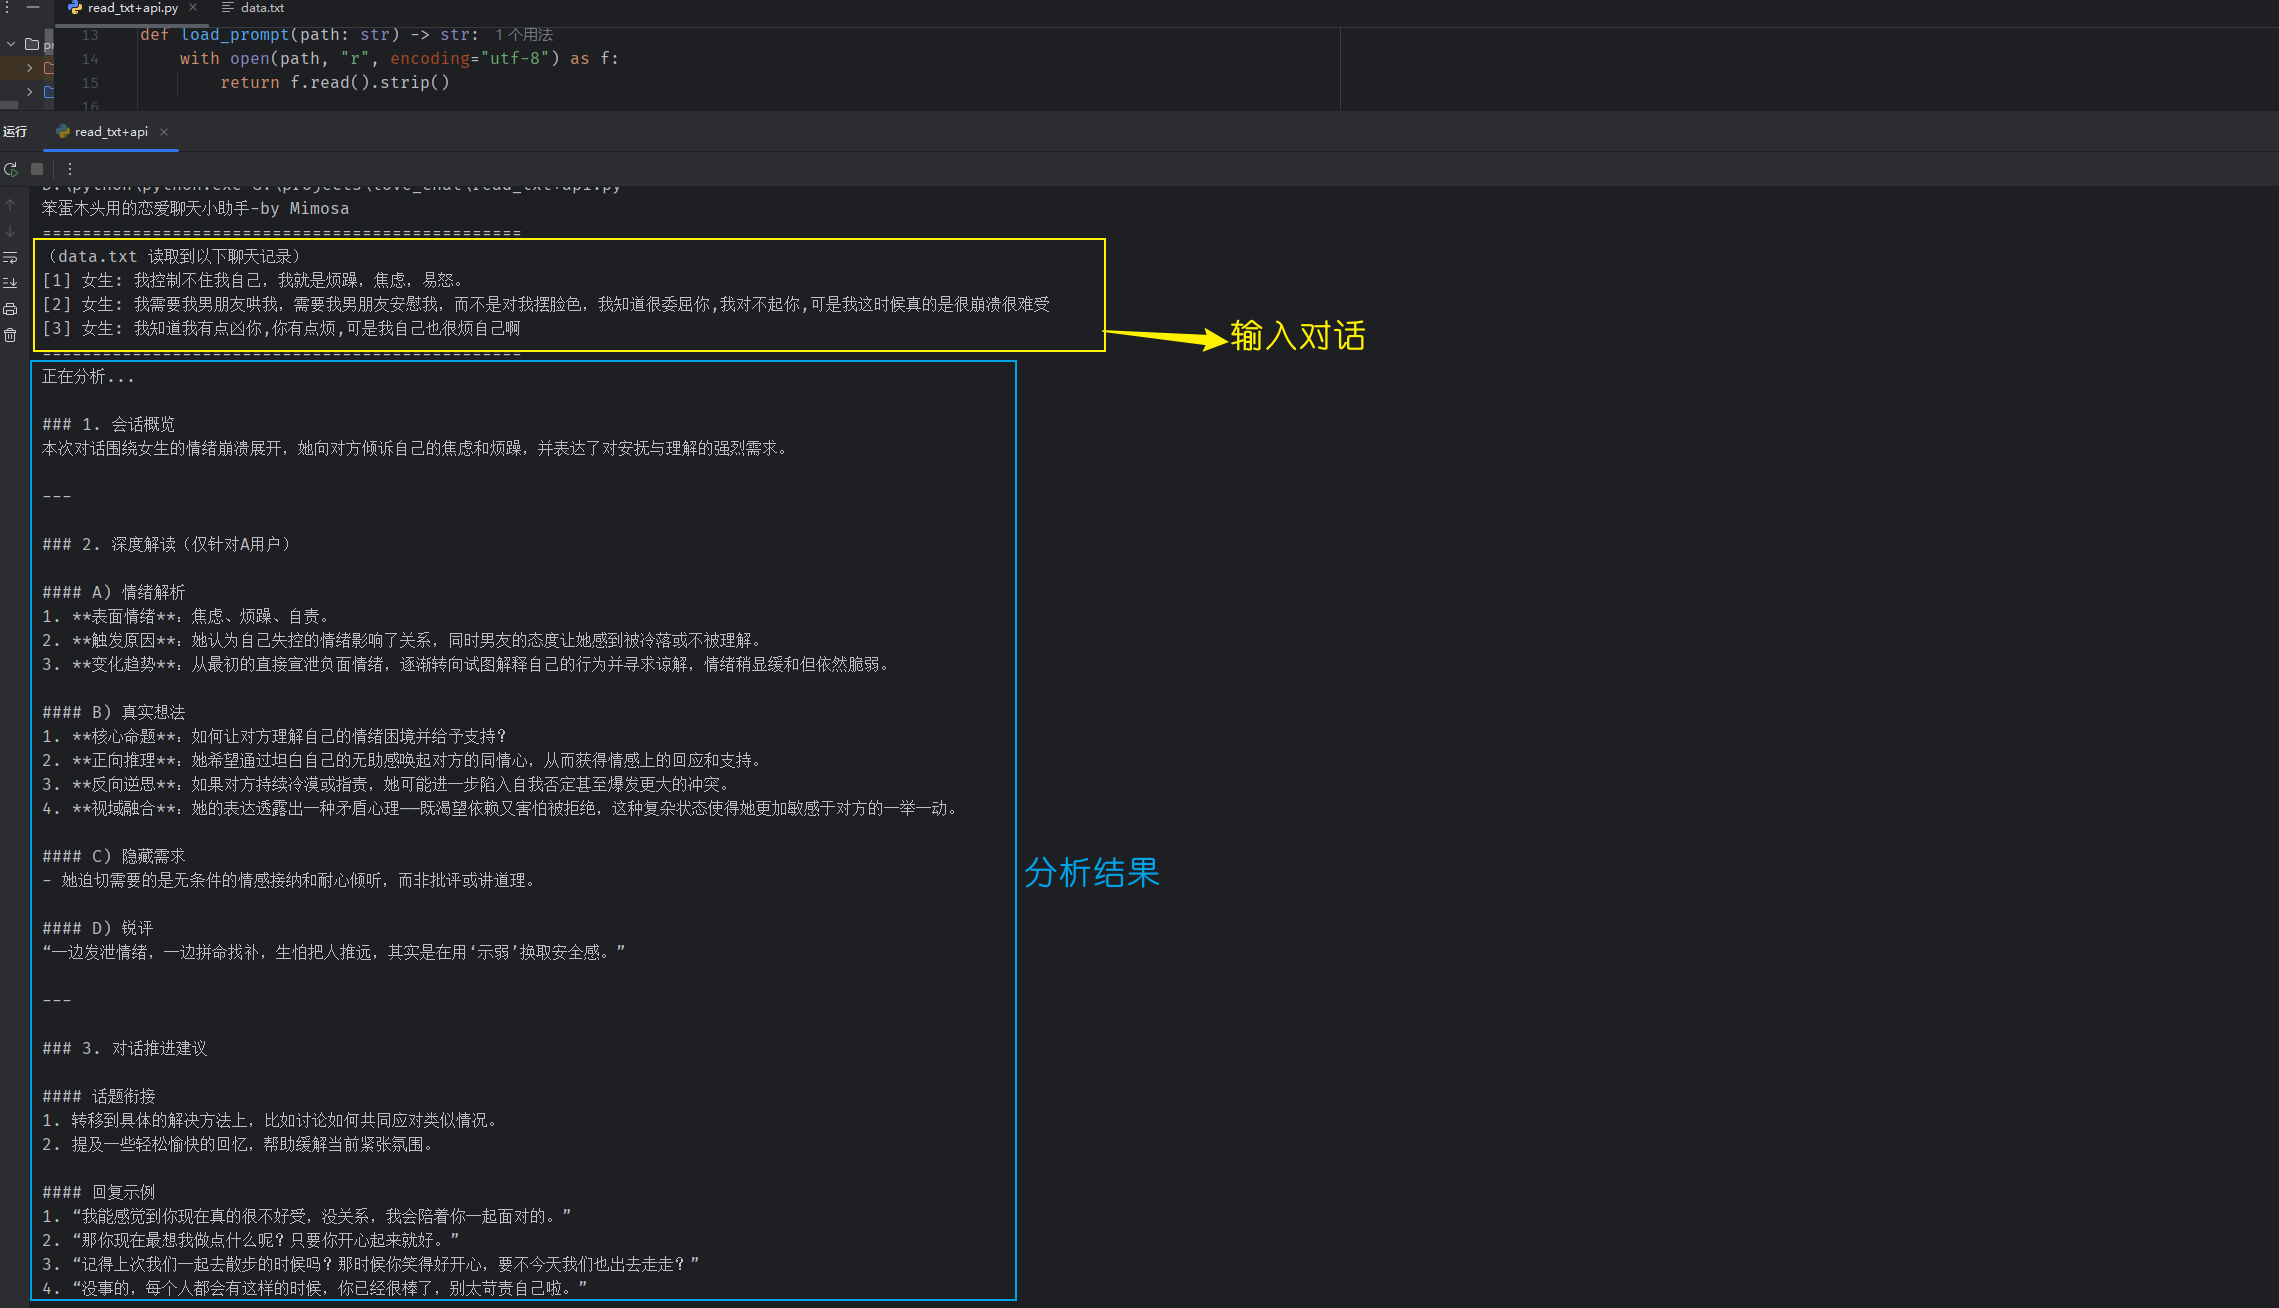Expand the blue folder in project tree
This screenshot has width=2279, height=1308.
(x=30, y=92)
